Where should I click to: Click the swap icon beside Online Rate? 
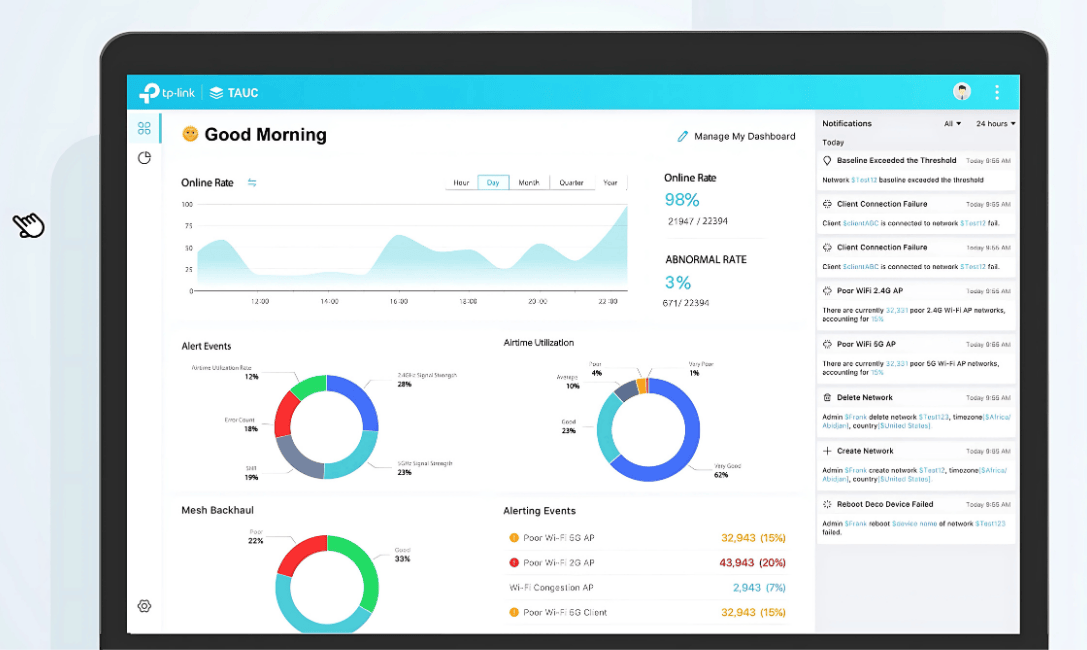pos(252,183)
